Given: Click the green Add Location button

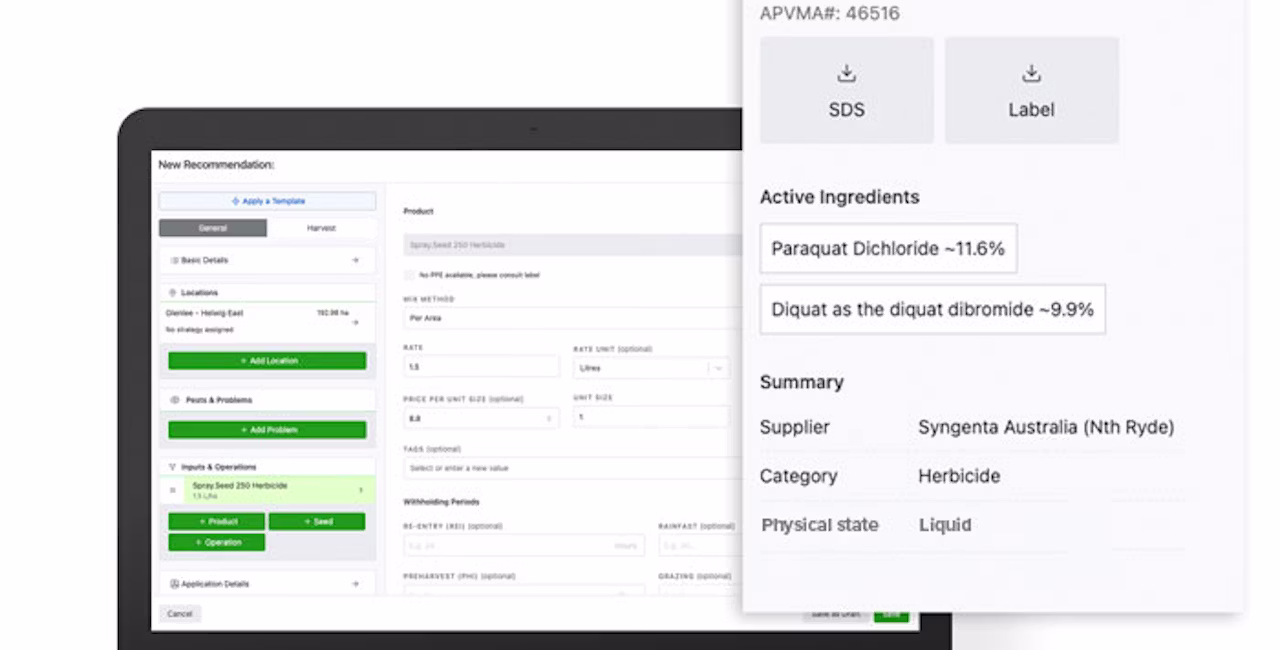Looking at the screenshot, I should (267, 360).
